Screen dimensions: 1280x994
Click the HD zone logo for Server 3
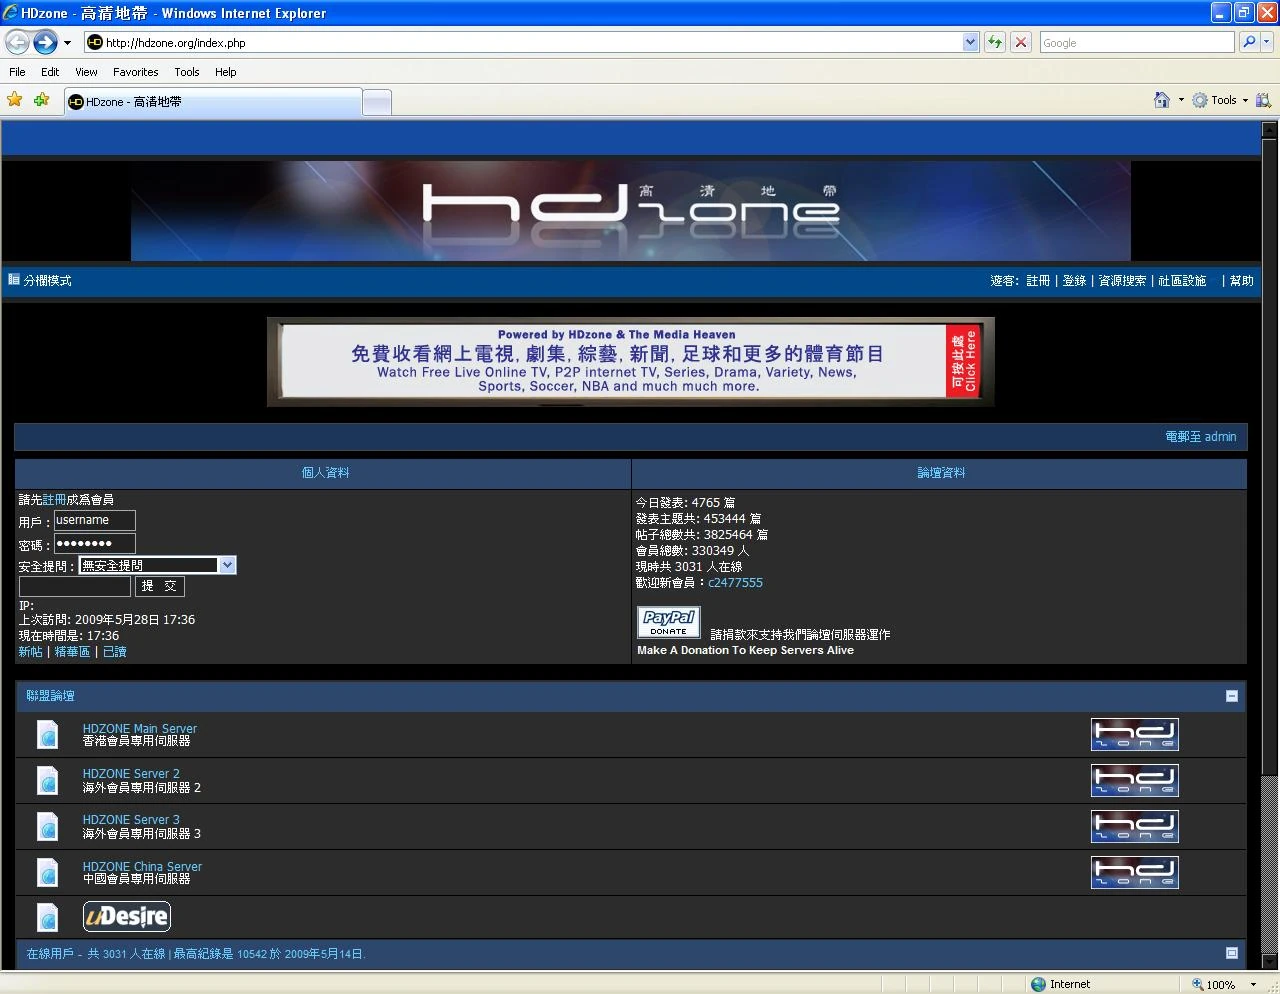click(x=1135, y=827)
